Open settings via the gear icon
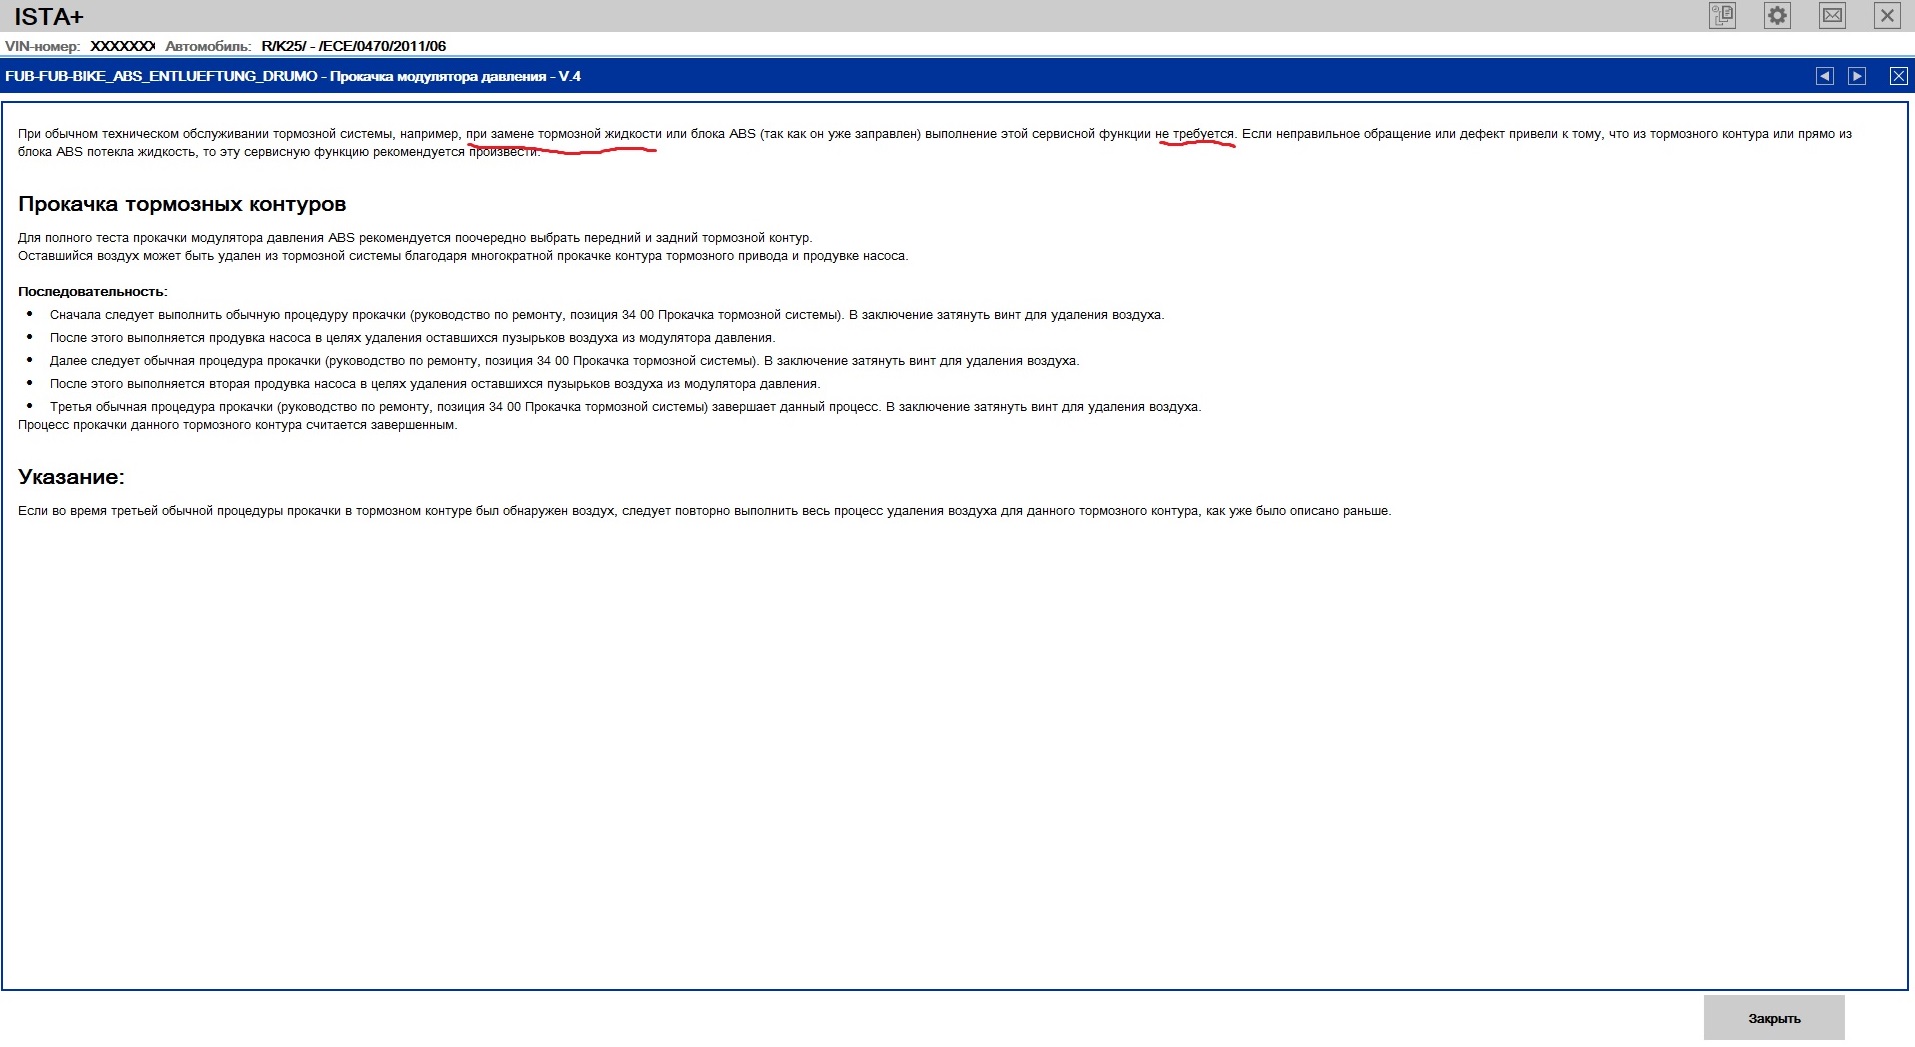This screenshot has width=1915, height=1047. [x=1777, y=16]
